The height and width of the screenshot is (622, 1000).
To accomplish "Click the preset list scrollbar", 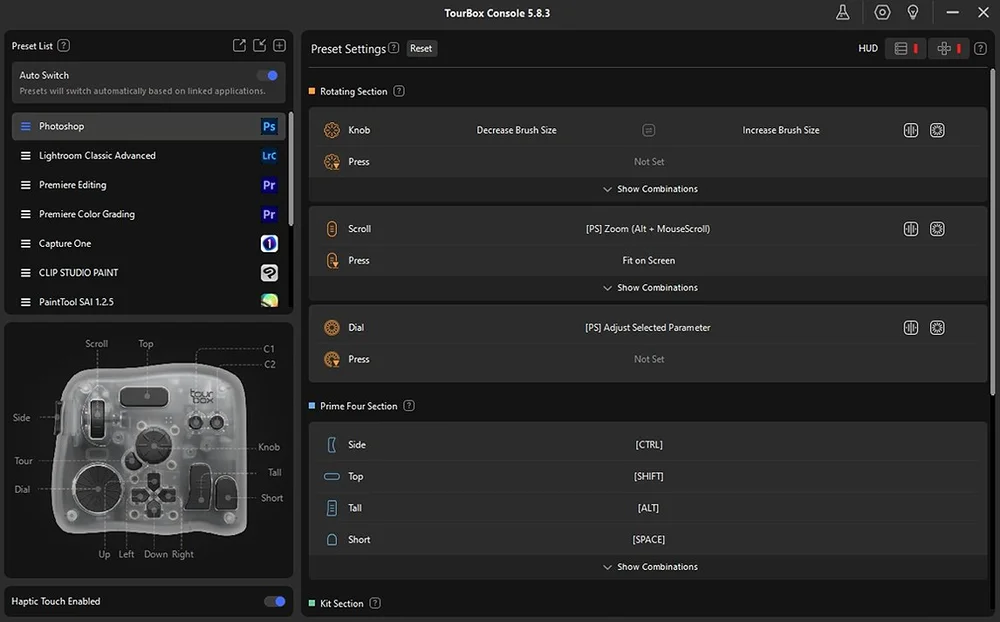I will 291,169.
